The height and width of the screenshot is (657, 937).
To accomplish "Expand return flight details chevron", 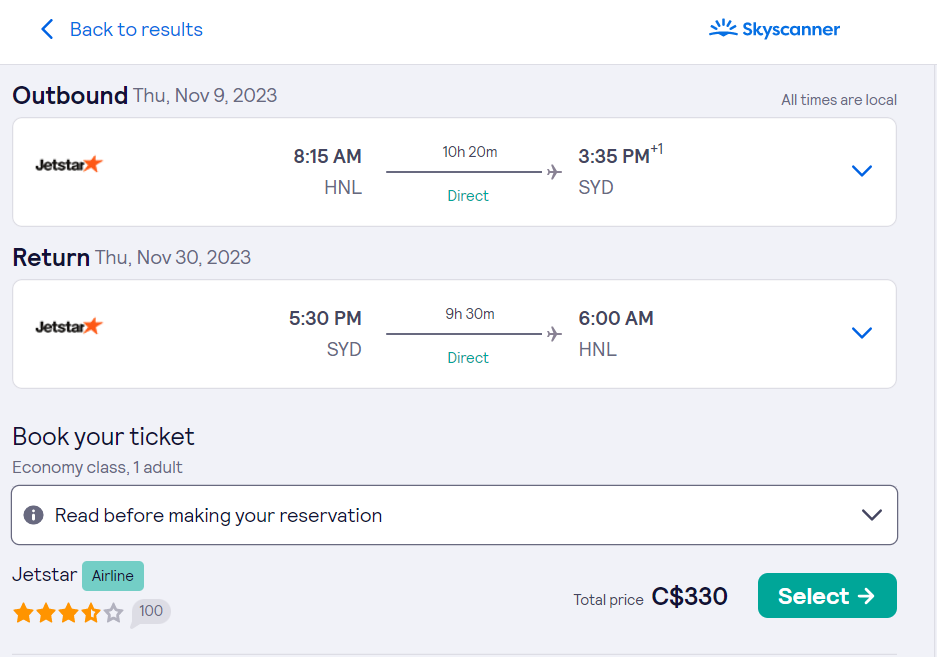I will [x=861, y=333].
